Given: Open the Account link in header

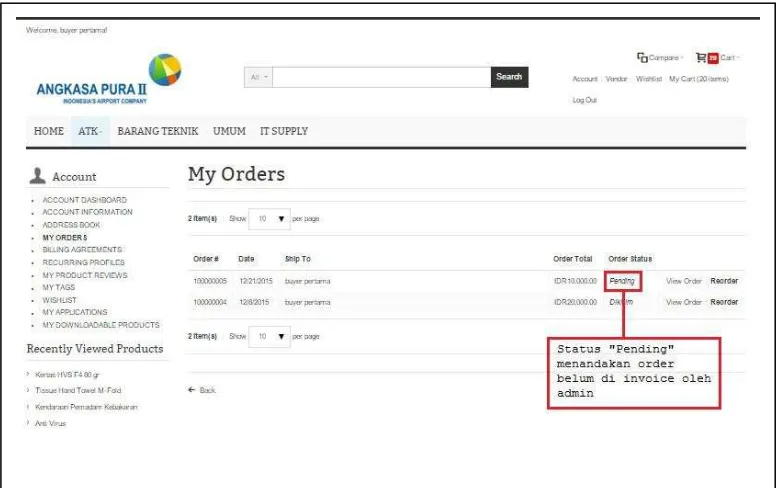Looking at the screenshot, I should tap(585, 79).
